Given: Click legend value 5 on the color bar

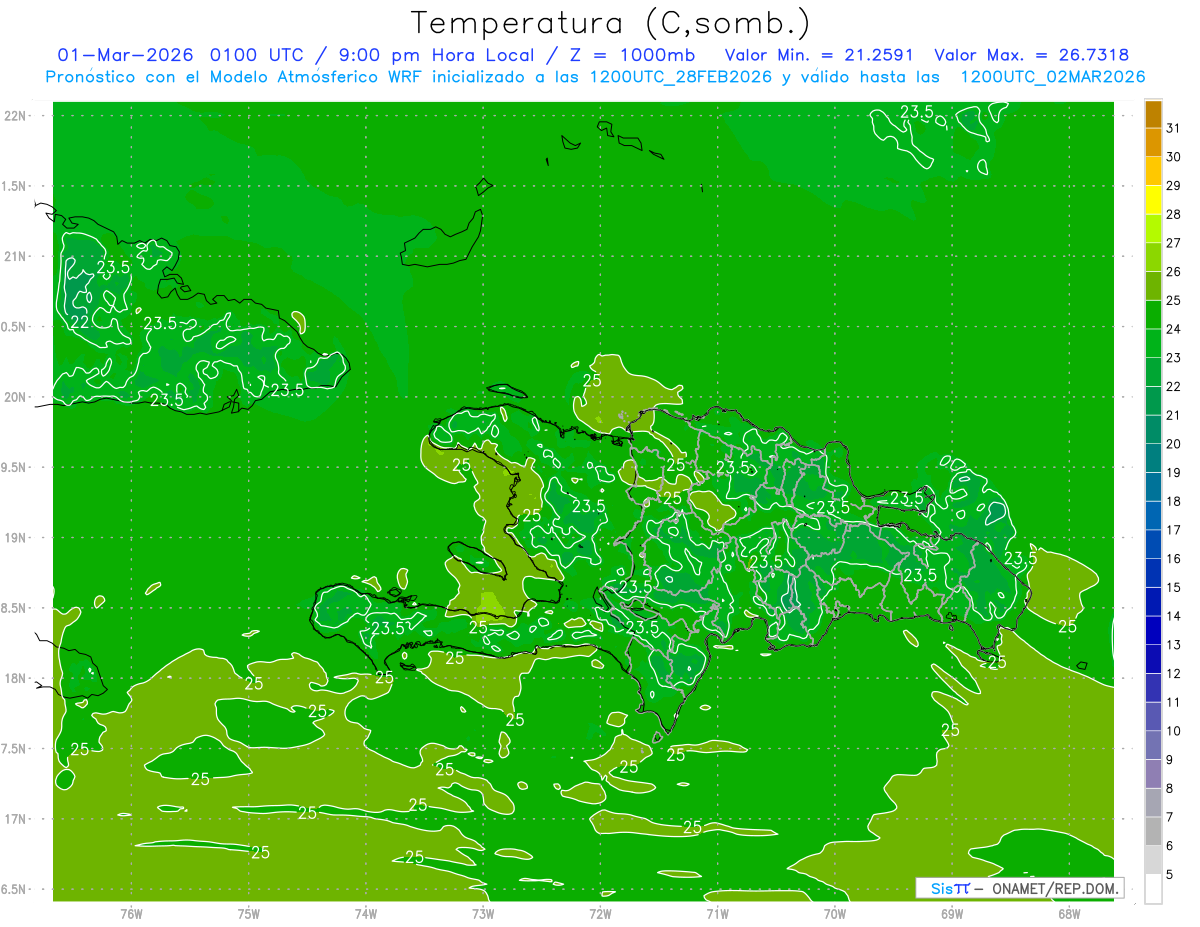Looking at the screenshot, I should [1171, 875].
